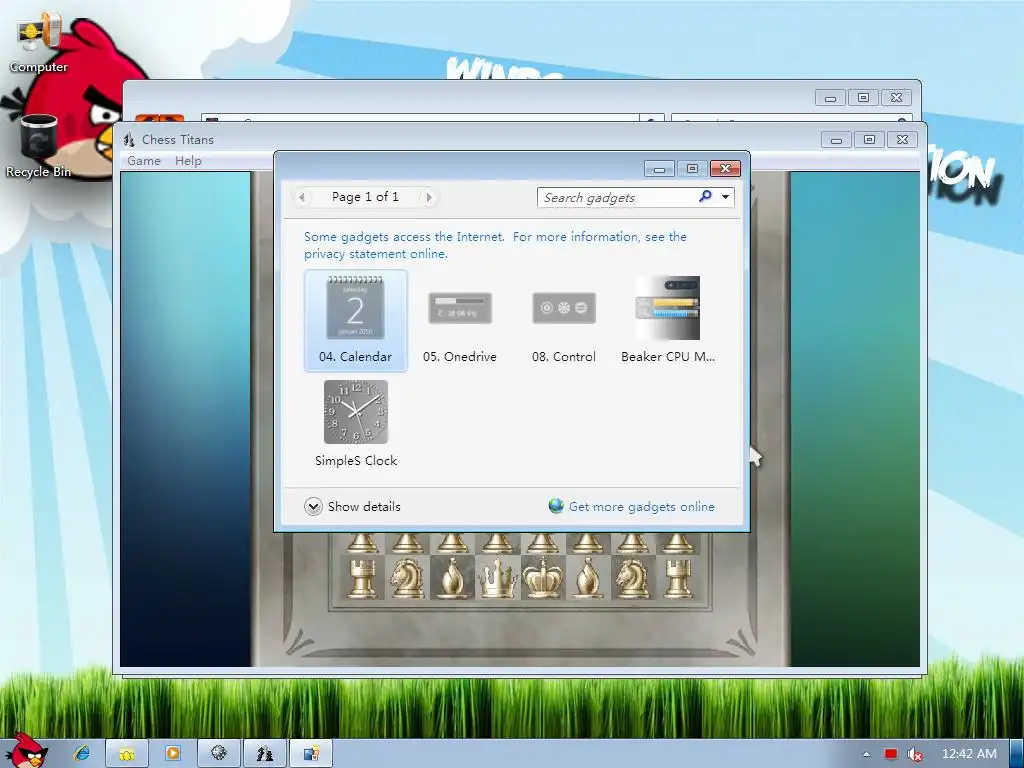Screen dimensions: 1024x768
Task: Click the Chess Titans title bar icon
Action: coord(129,139)
